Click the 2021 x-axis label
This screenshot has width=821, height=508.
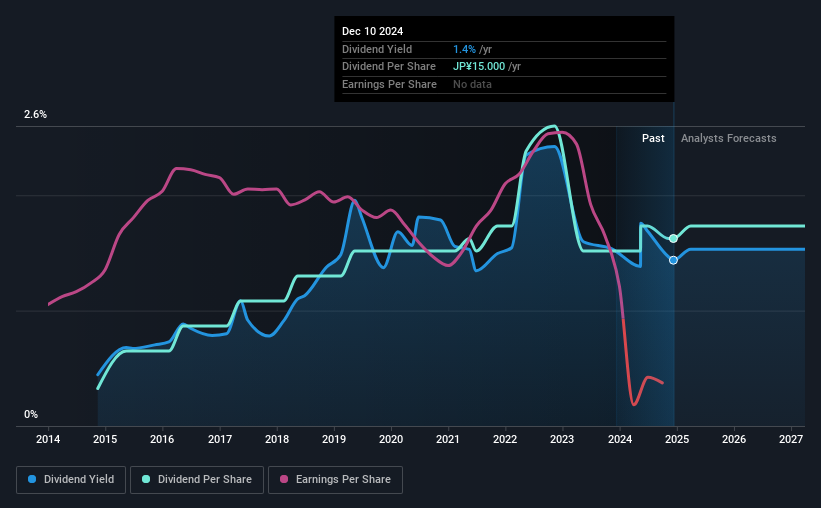click(x=448, y=439)
